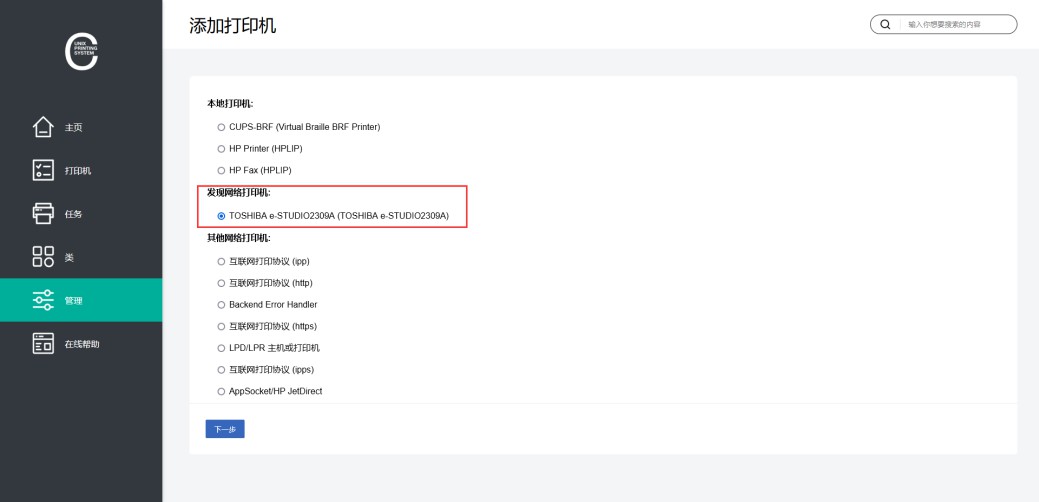Click the online help icon
Image resolution: width=1039 pixels, height=502 pixels.
pos(43,344)
